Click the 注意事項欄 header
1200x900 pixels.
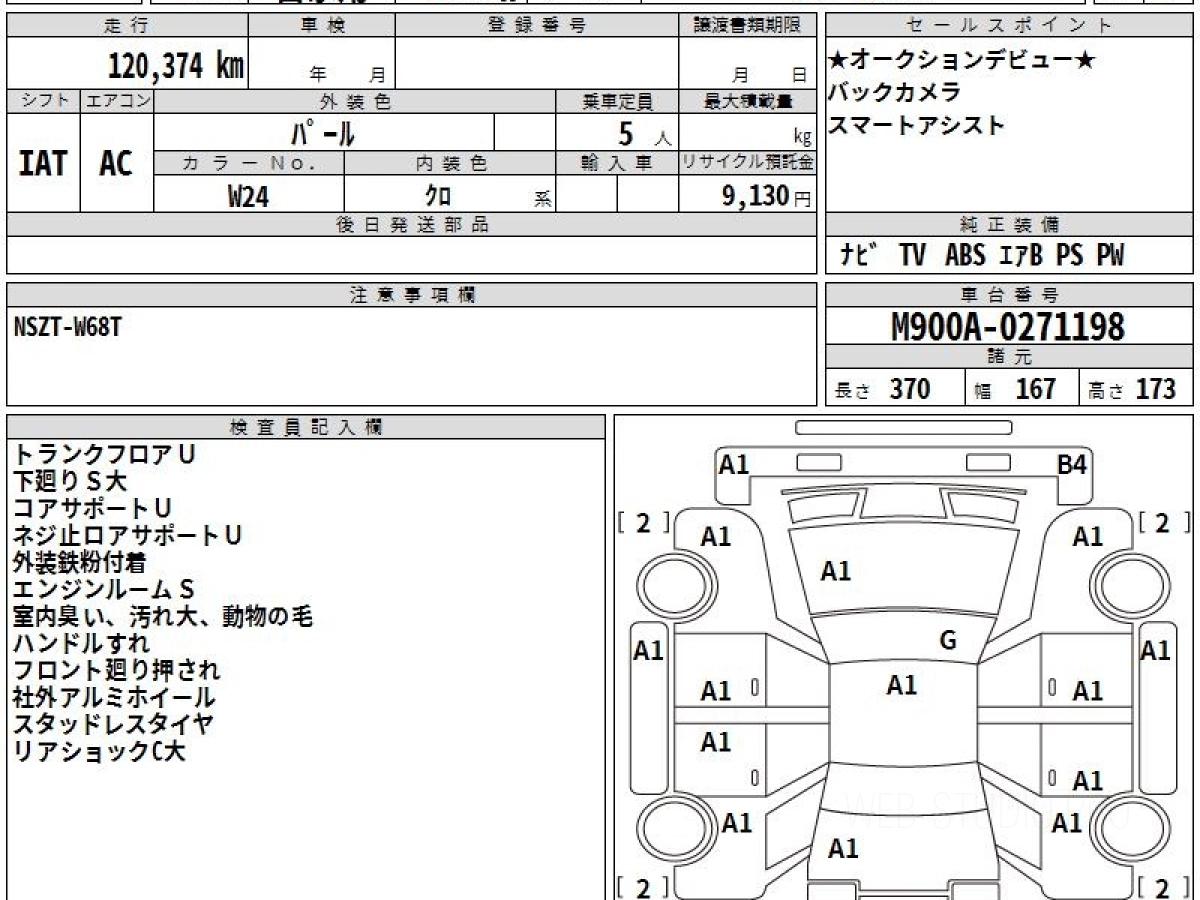click(x=411, y=295)
